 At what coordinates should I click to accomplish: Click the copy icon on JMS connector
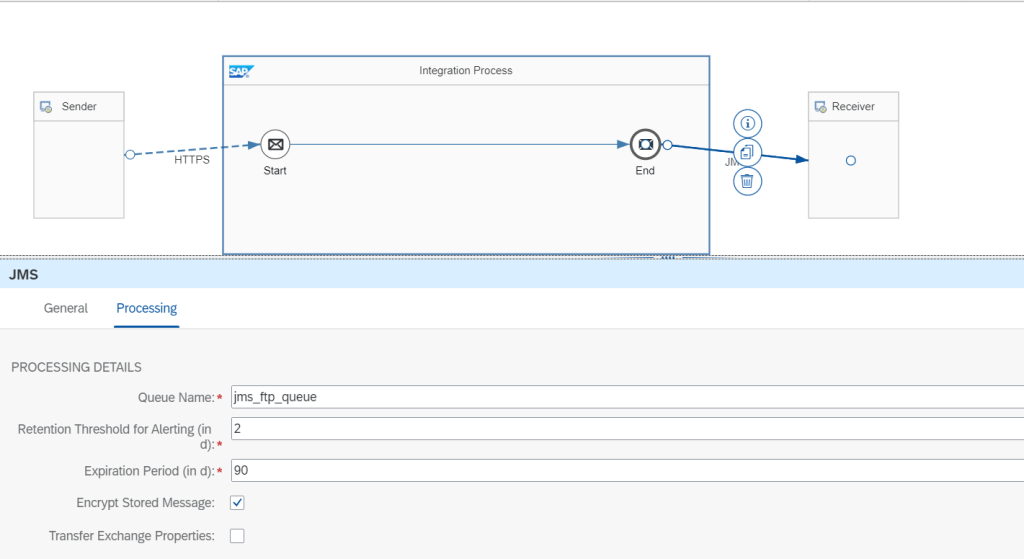[747, 153]
